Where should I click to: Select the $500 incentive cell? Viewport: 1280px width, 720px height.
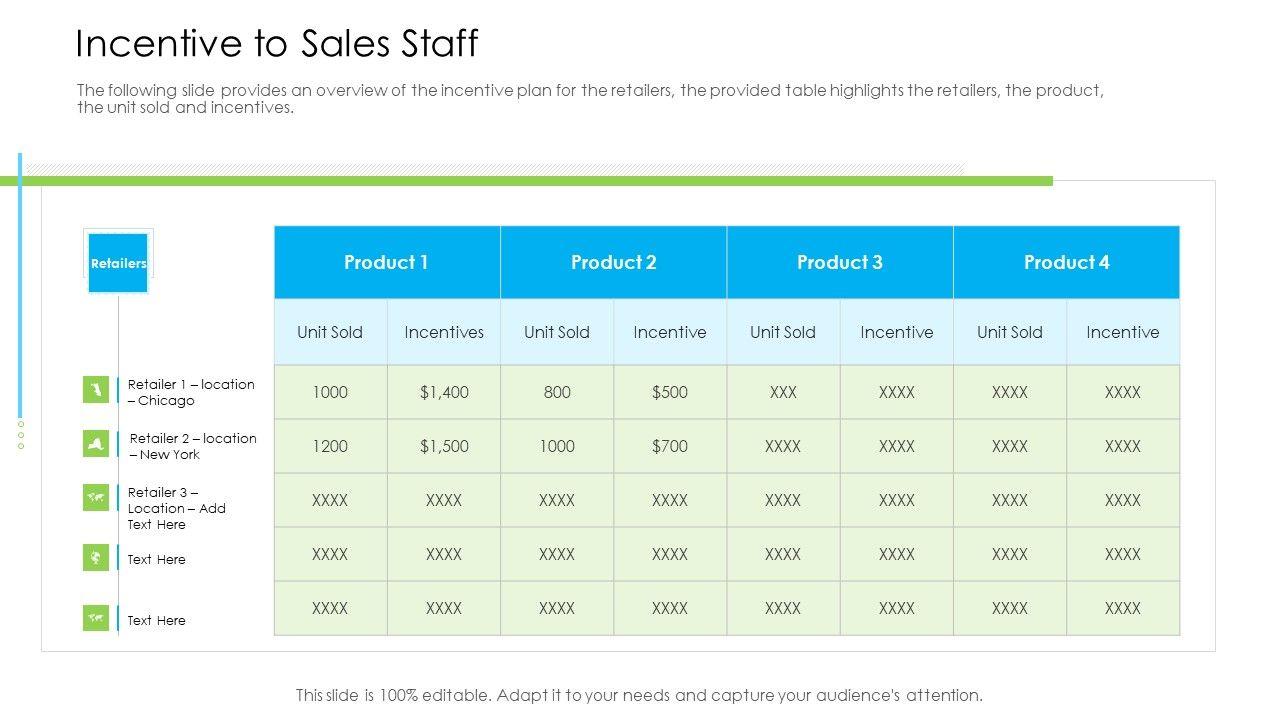pos(670,392)
